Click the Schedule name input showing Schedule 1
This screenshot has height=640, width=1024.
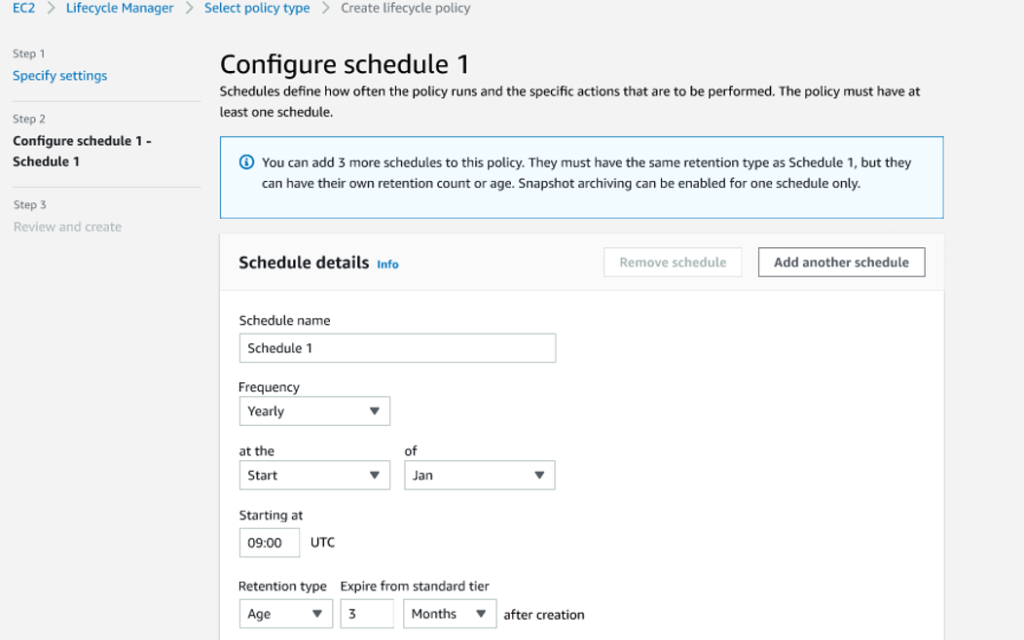pos(397,347)
